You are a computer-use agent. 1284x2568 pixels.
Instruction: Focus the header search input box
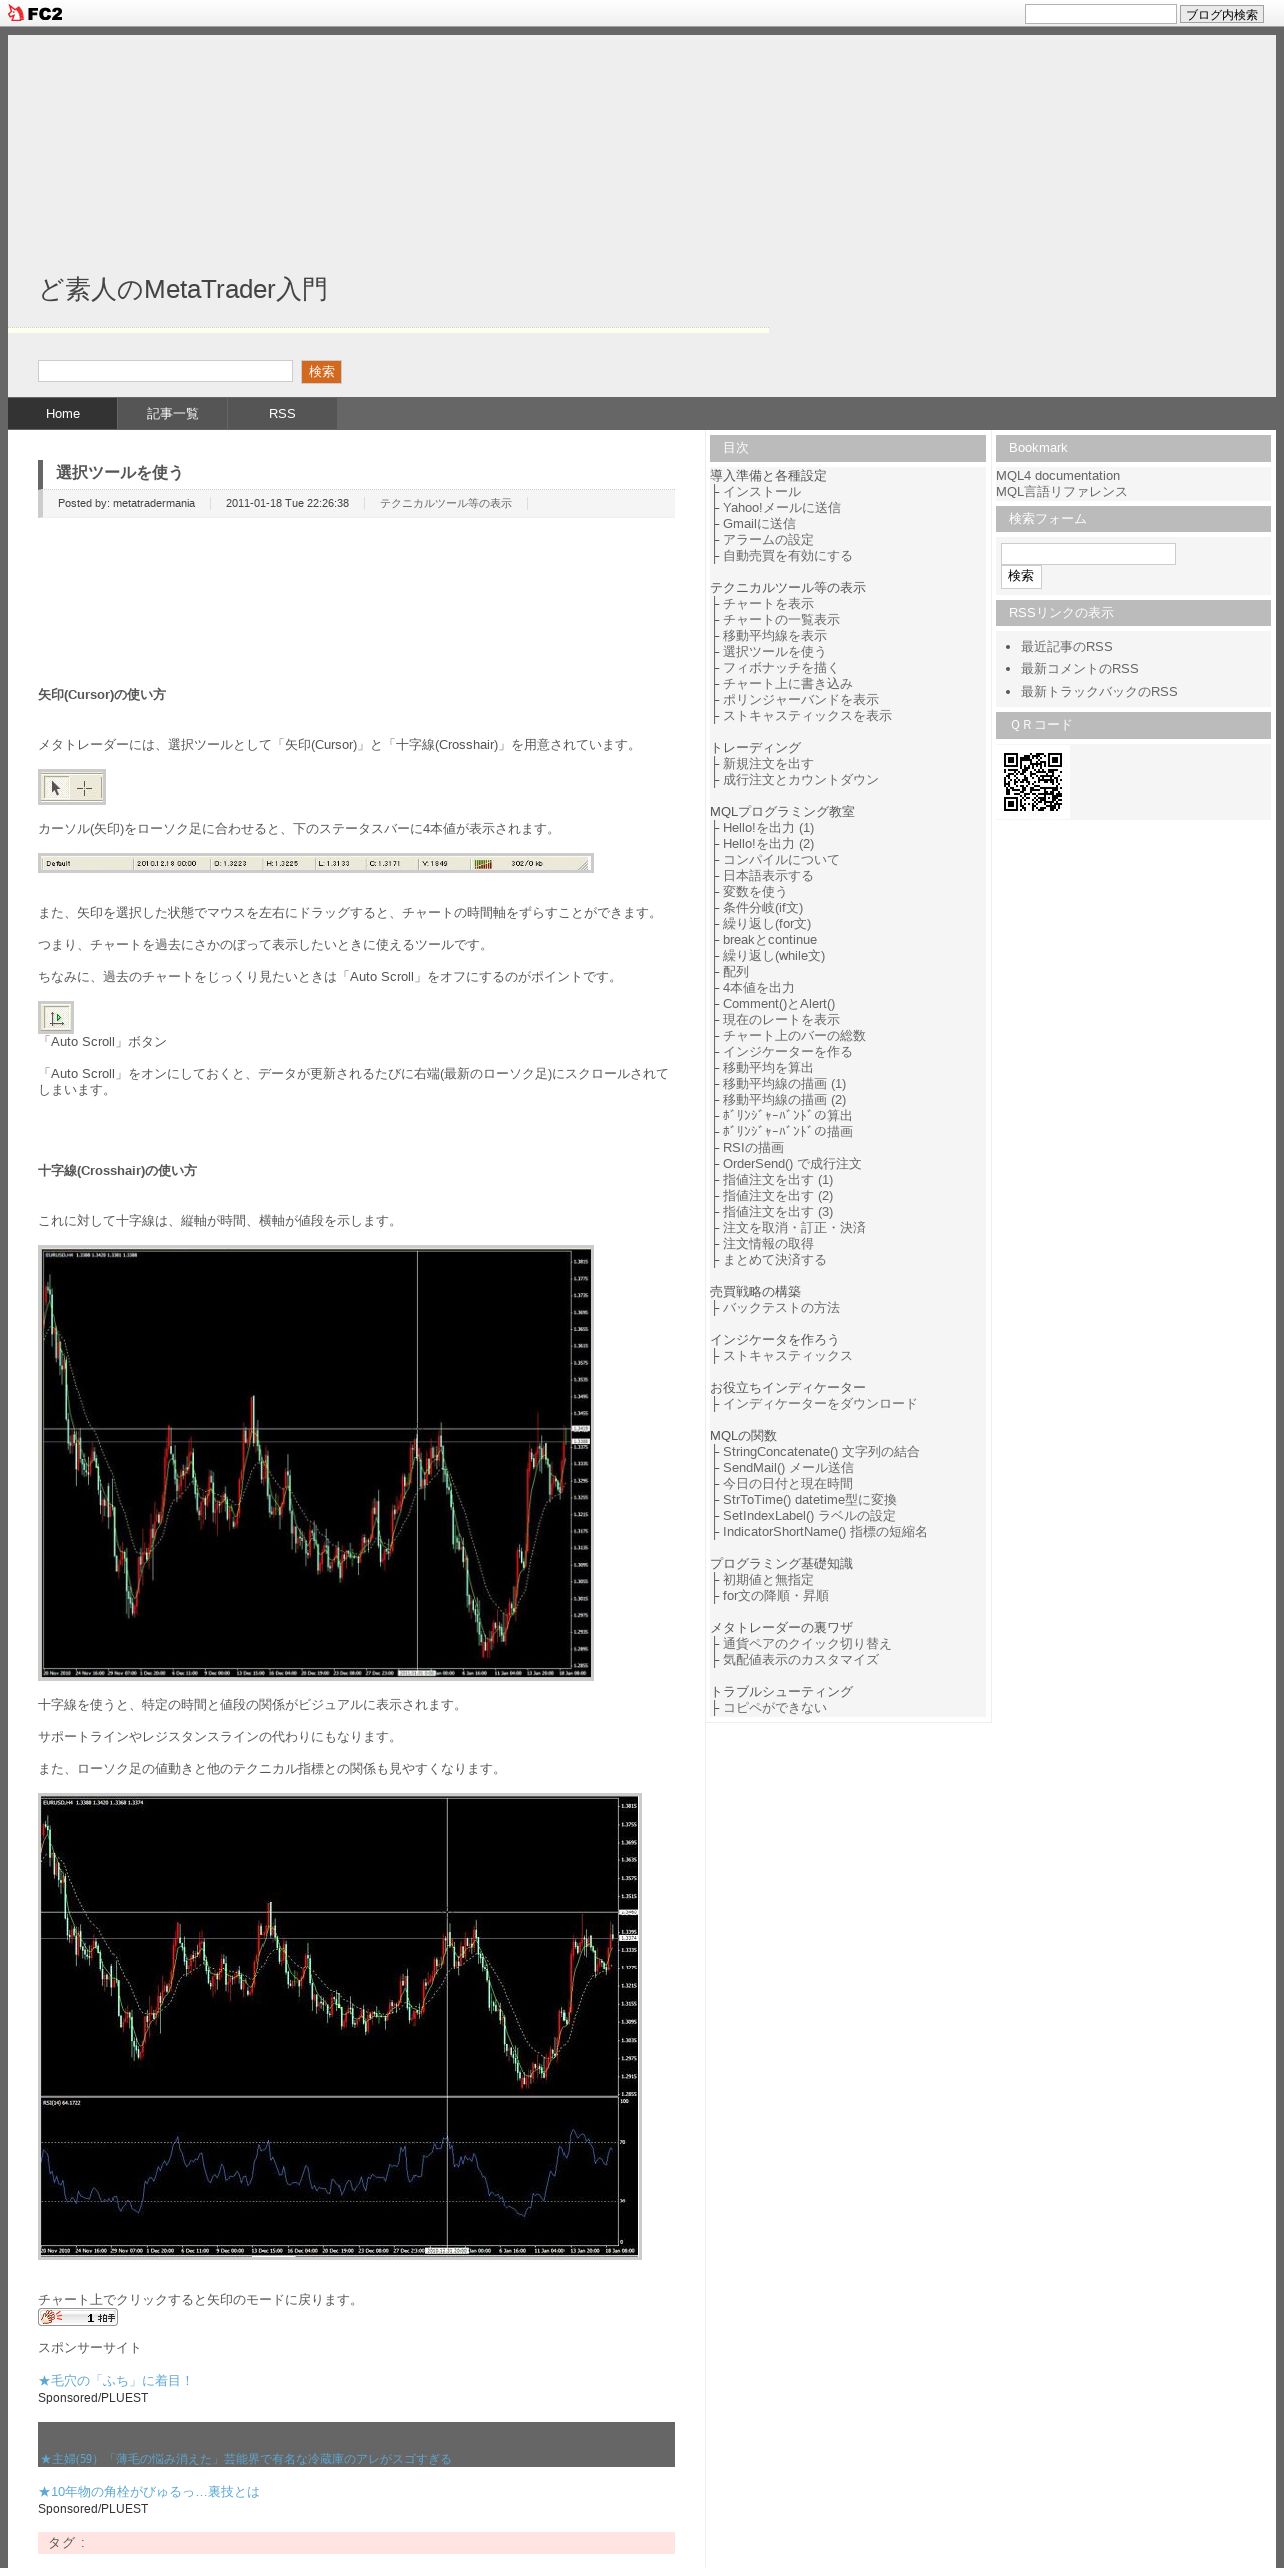click(x=165, y=371)
